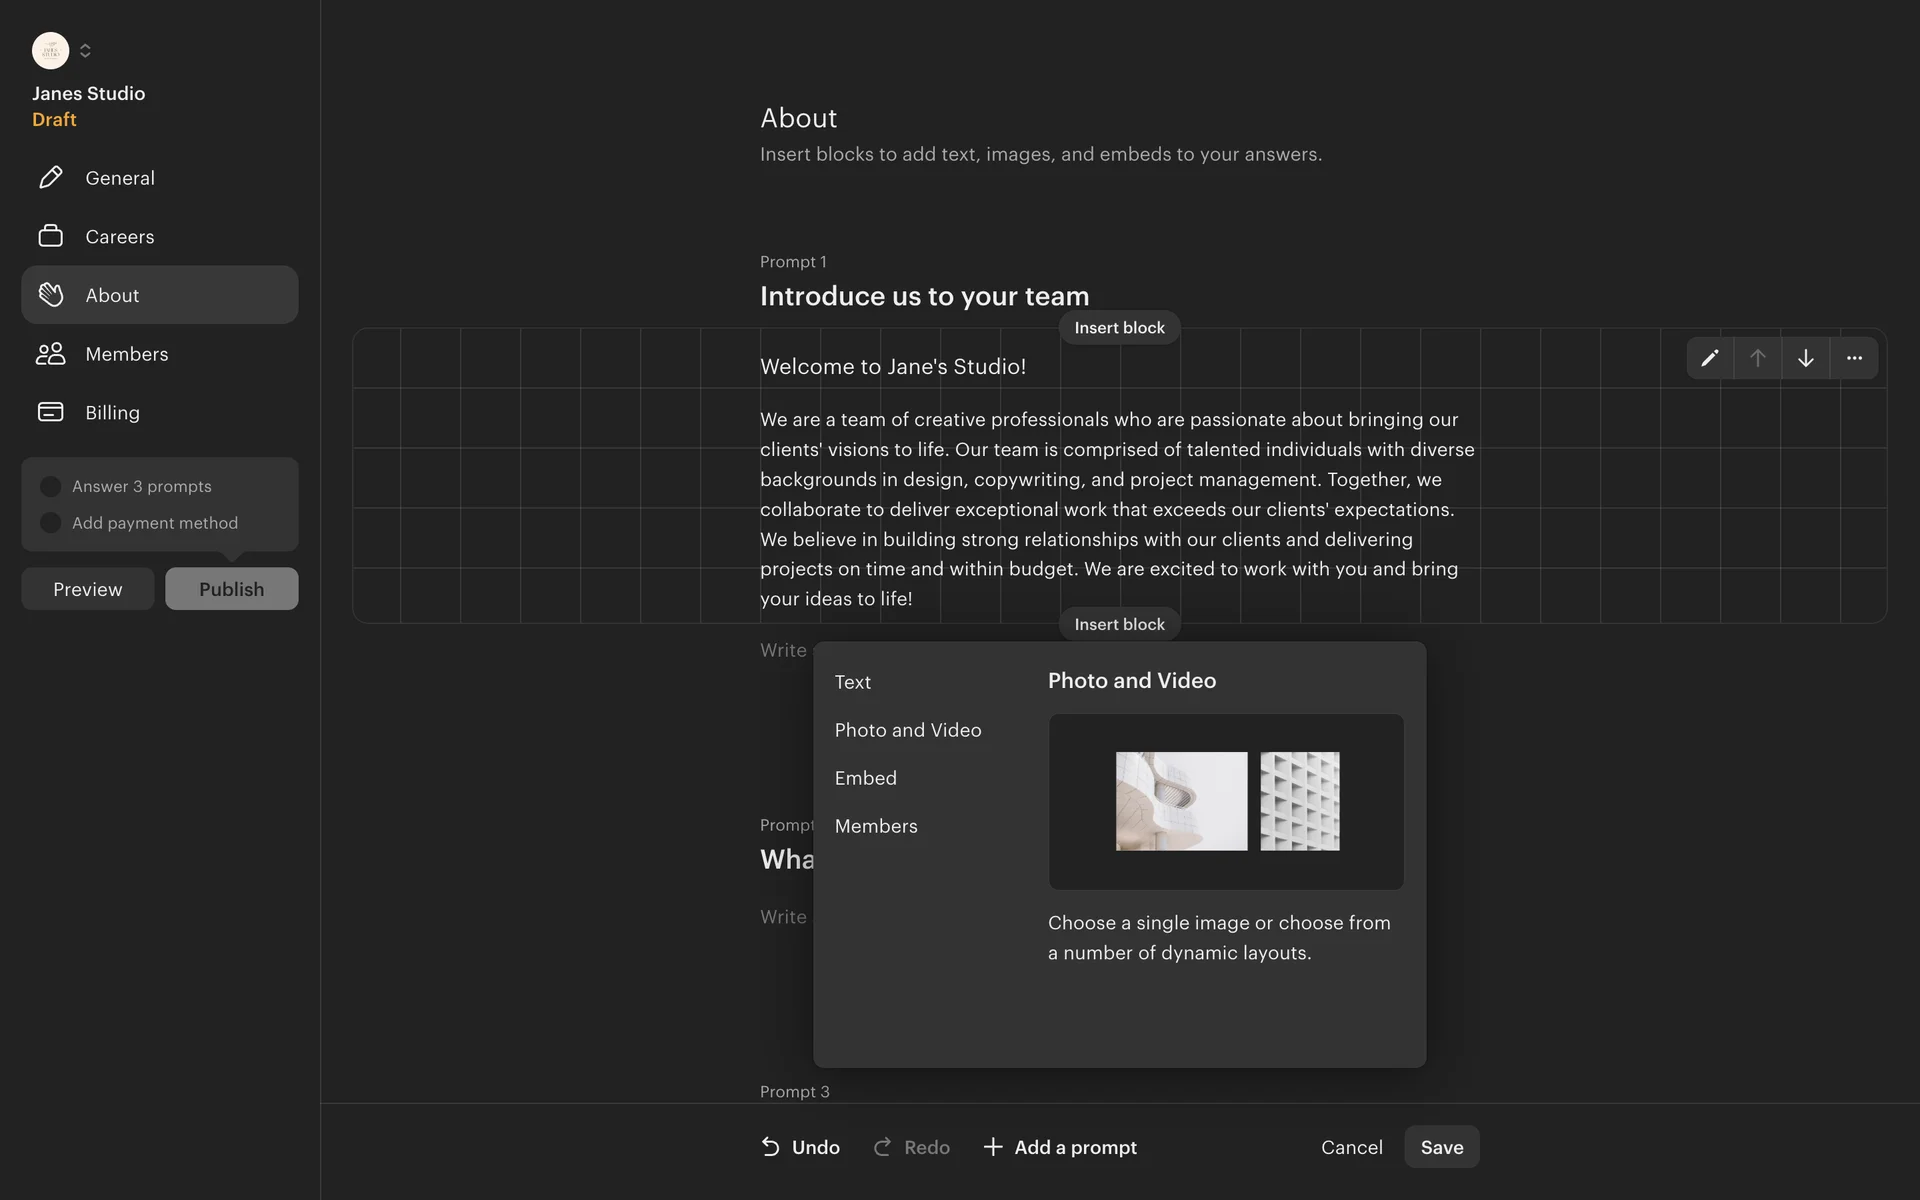
Task: Open Billing card section
Action: (x=112, y=413)
